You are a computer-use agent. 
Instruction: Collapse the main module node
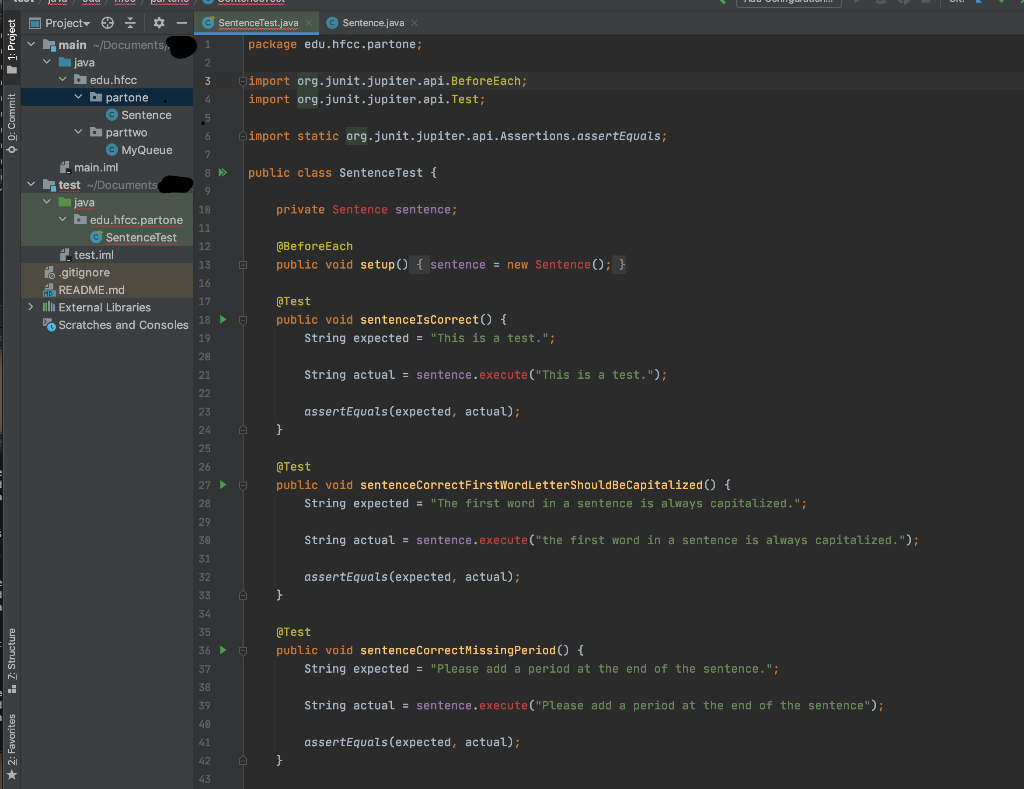31,44
